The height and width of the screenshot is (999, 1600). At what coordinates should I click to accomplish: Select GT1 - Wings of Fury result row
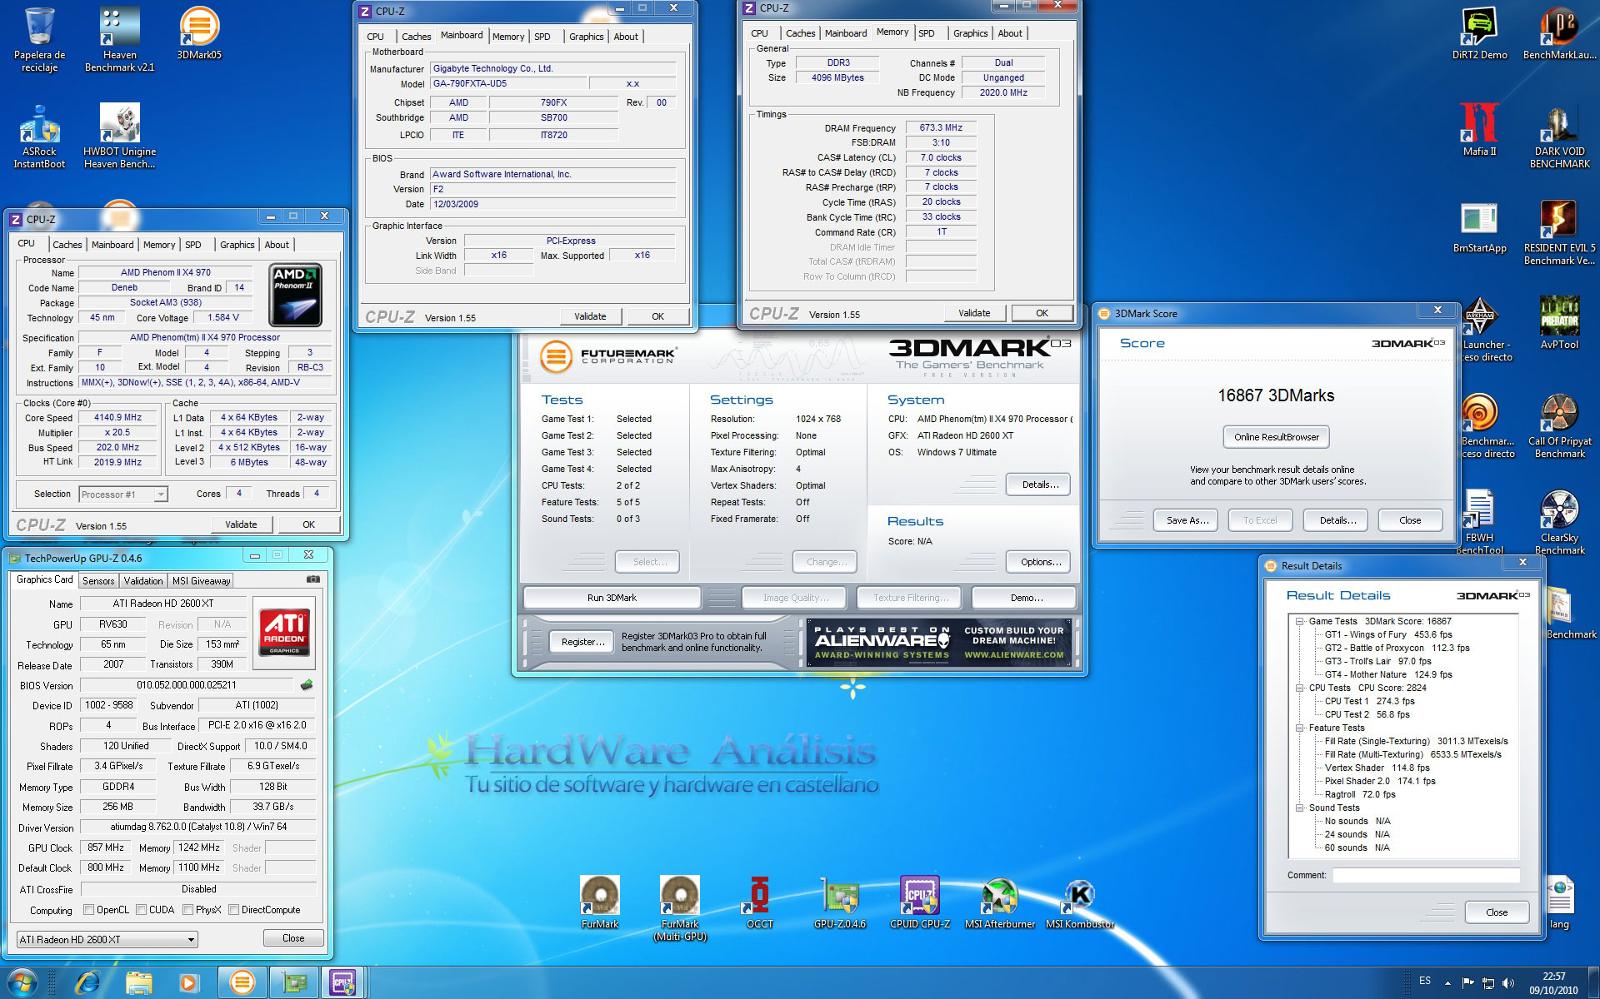point(1388,634)
